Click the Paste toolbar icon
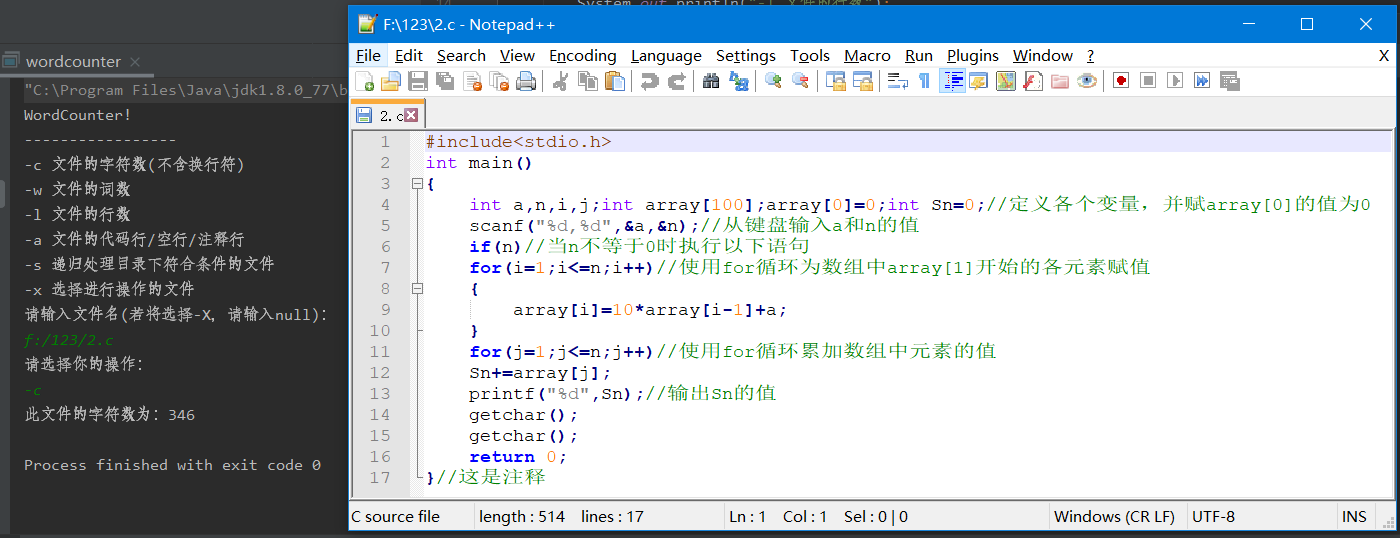The height and width of the screenshot is (538, 1400). coord(614,81)
